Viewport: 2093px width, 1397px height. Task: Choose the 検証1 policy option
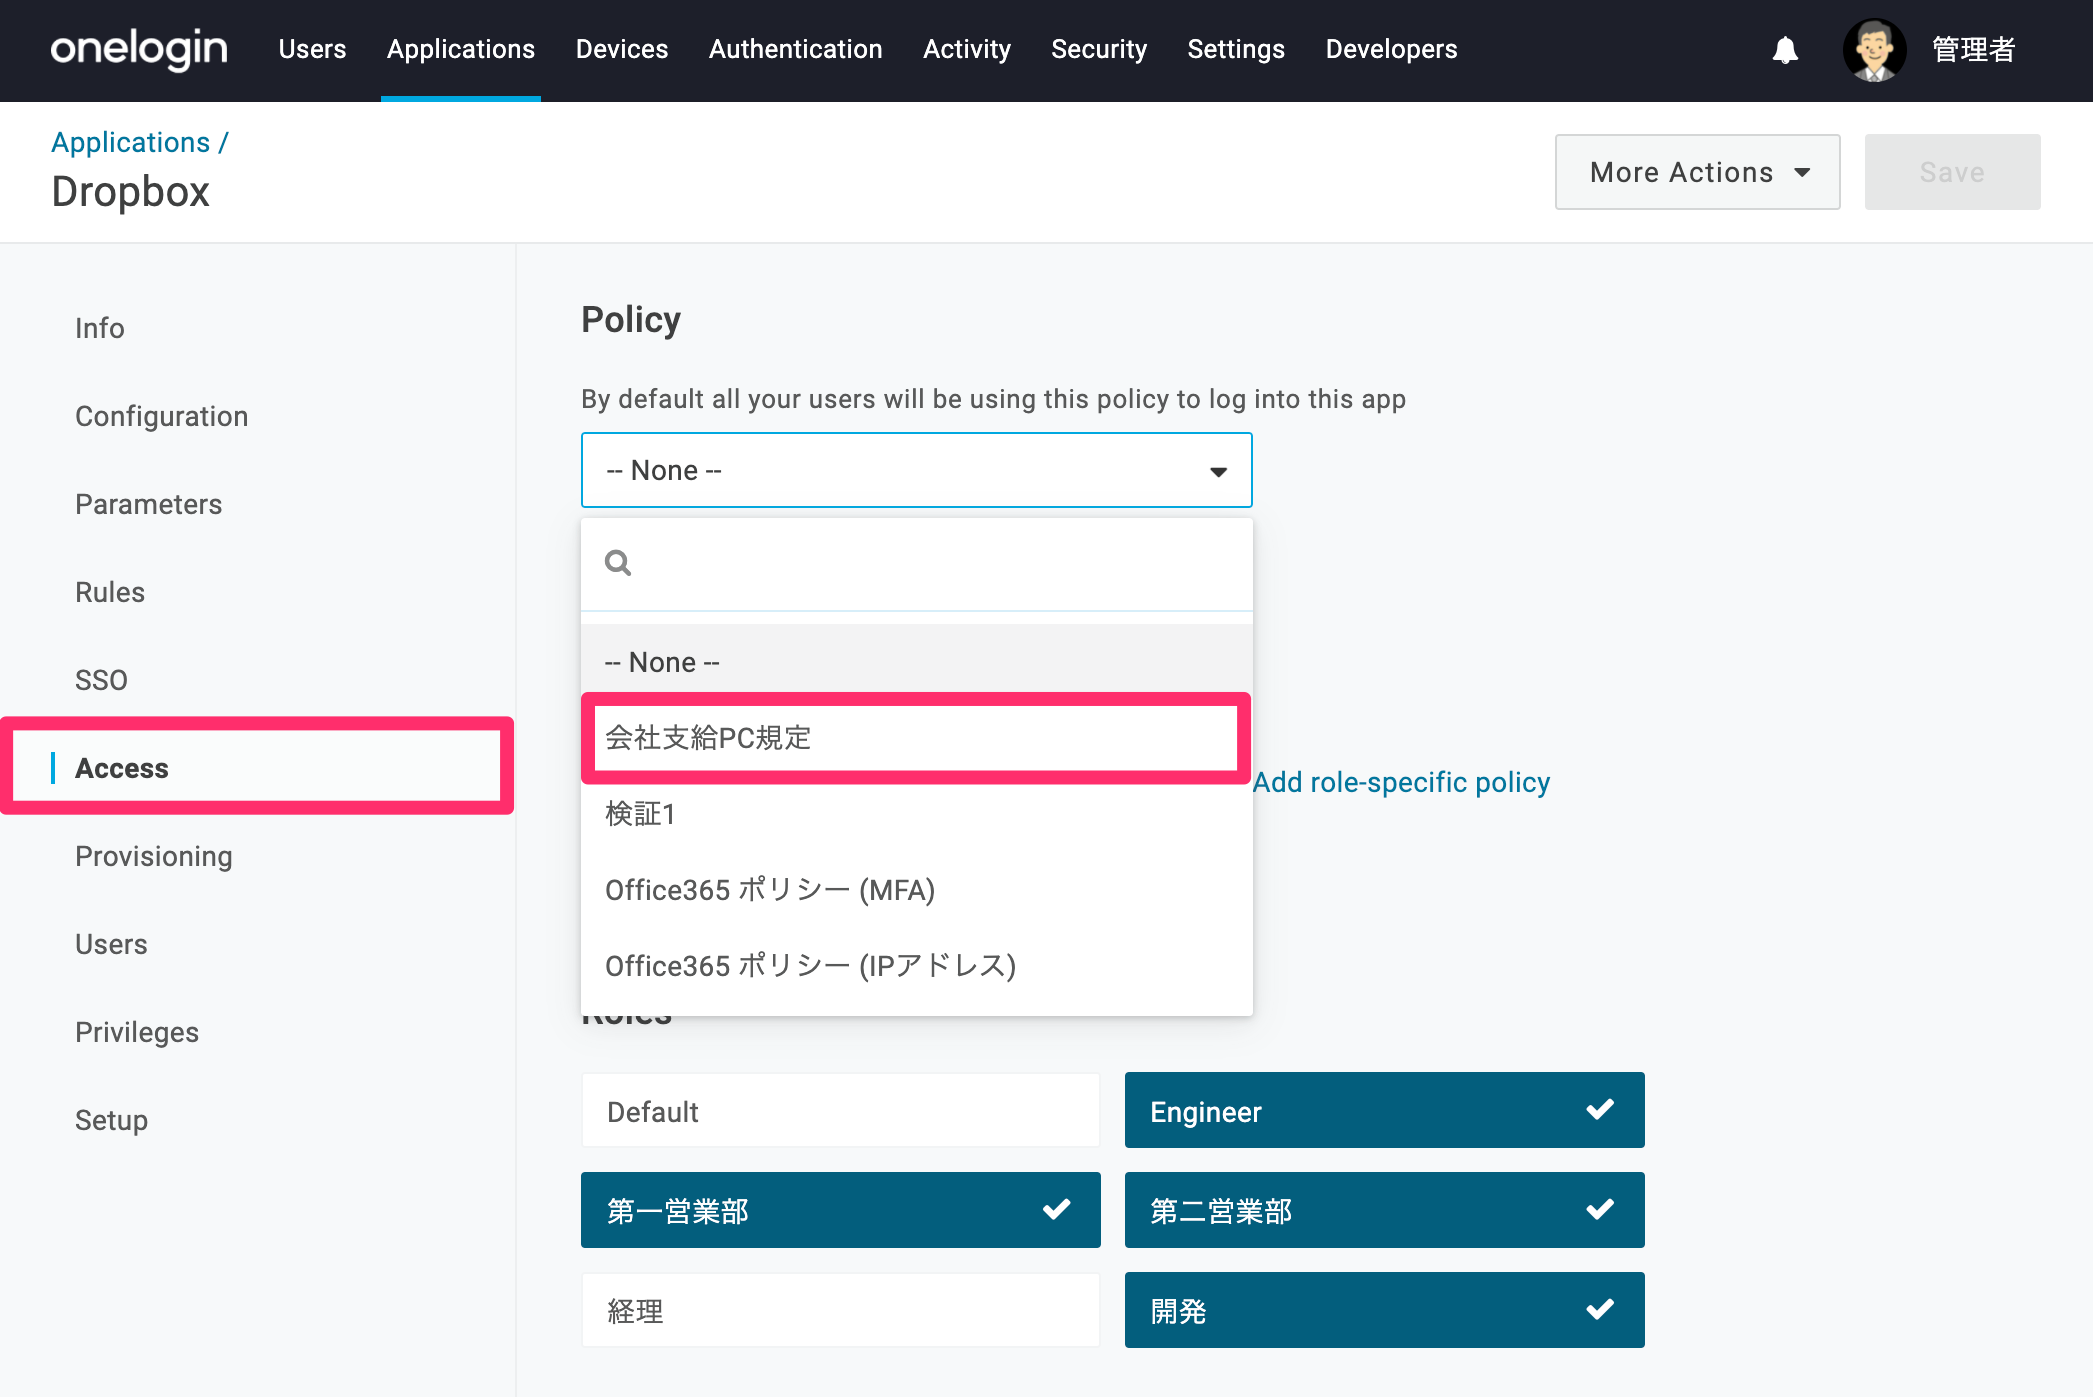coord(916,814)
